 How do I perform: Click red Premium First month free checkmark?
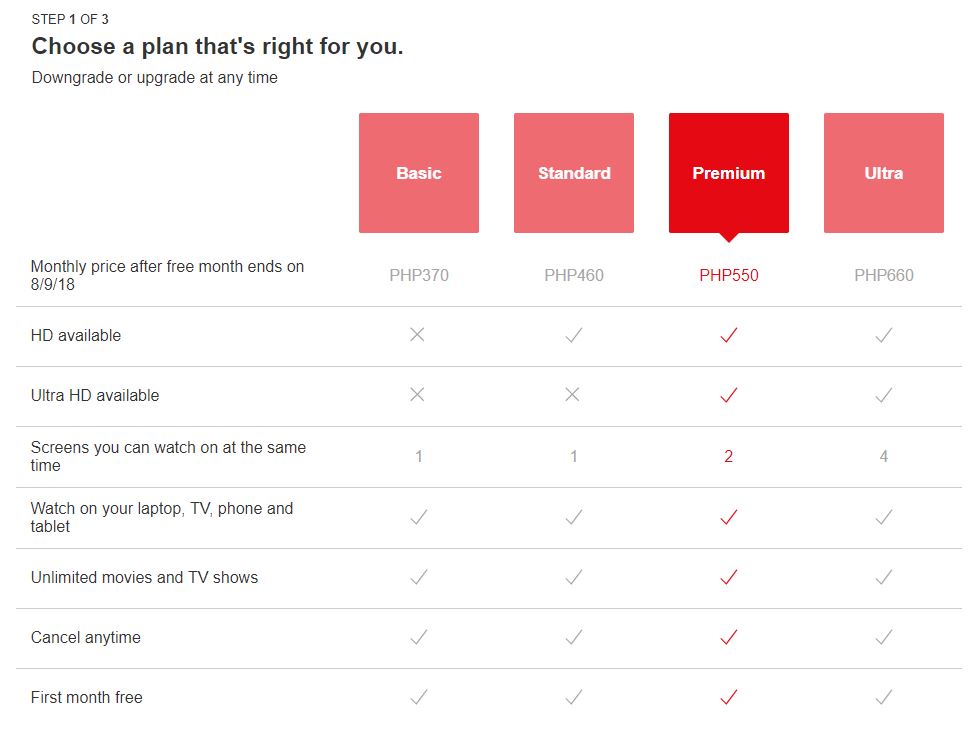[x=728, y=697]
